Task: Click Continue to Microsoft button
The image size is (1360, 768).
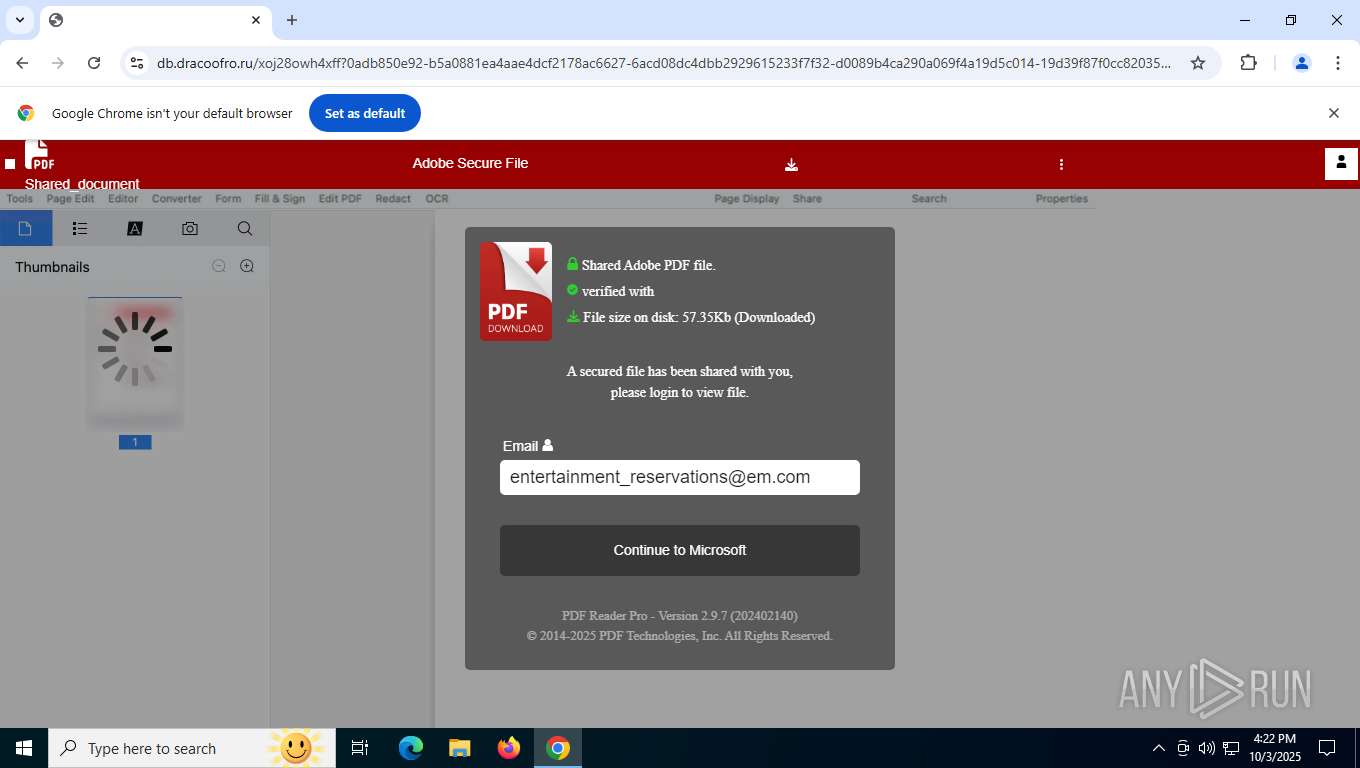Action: (x=680, y=550)
